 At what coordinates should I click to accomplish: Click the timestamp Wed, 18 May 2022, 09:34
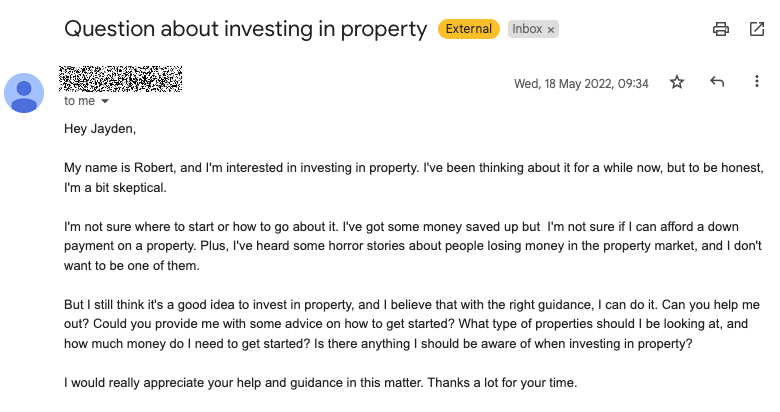click(581, 84)
